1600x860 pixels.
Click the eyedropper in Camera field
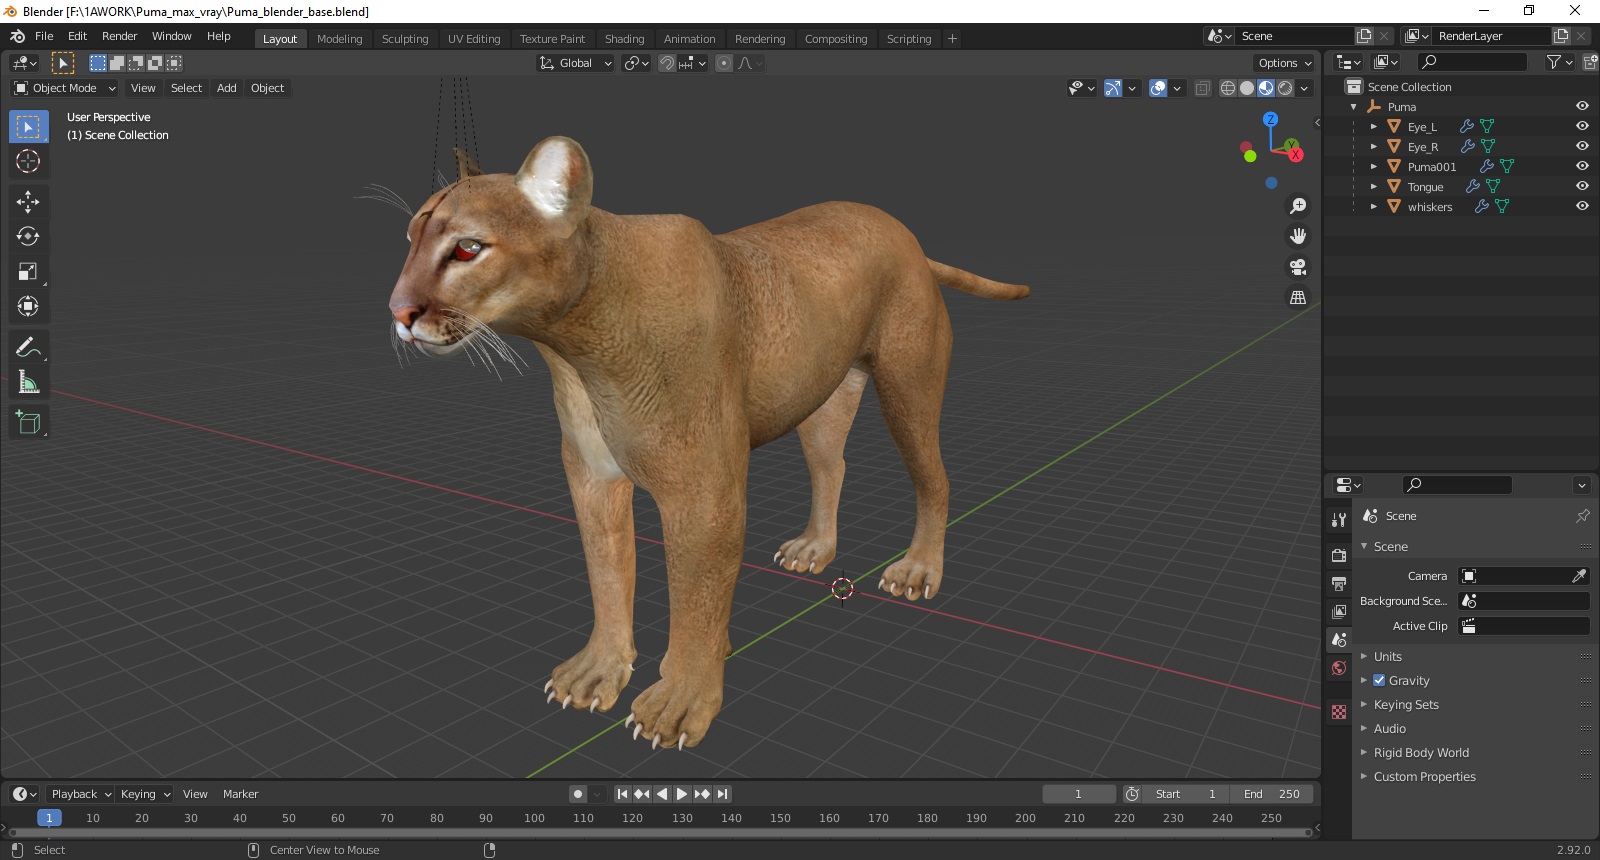(x=1579, y=576)
